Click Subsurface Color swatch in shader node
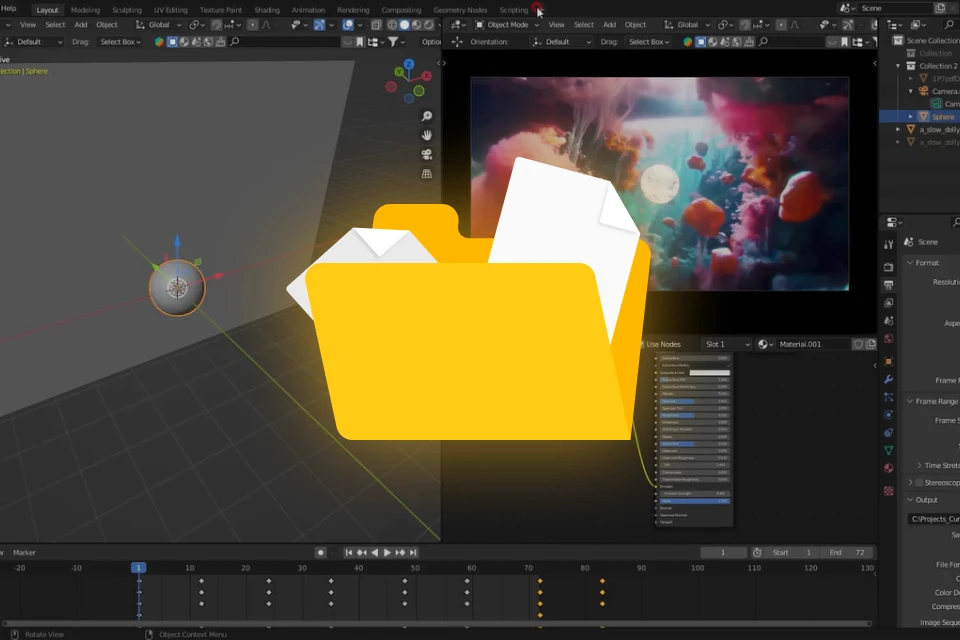Viewport: 960px width, 640px height. [x=710, y=372]
